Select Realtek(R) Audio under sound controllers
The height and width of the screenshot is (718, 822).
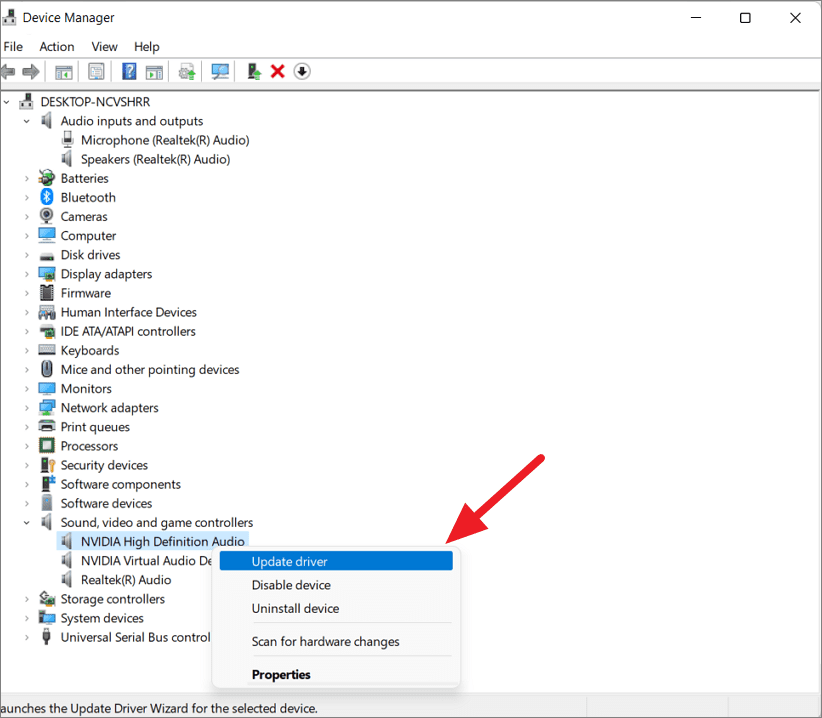point(126,580)
